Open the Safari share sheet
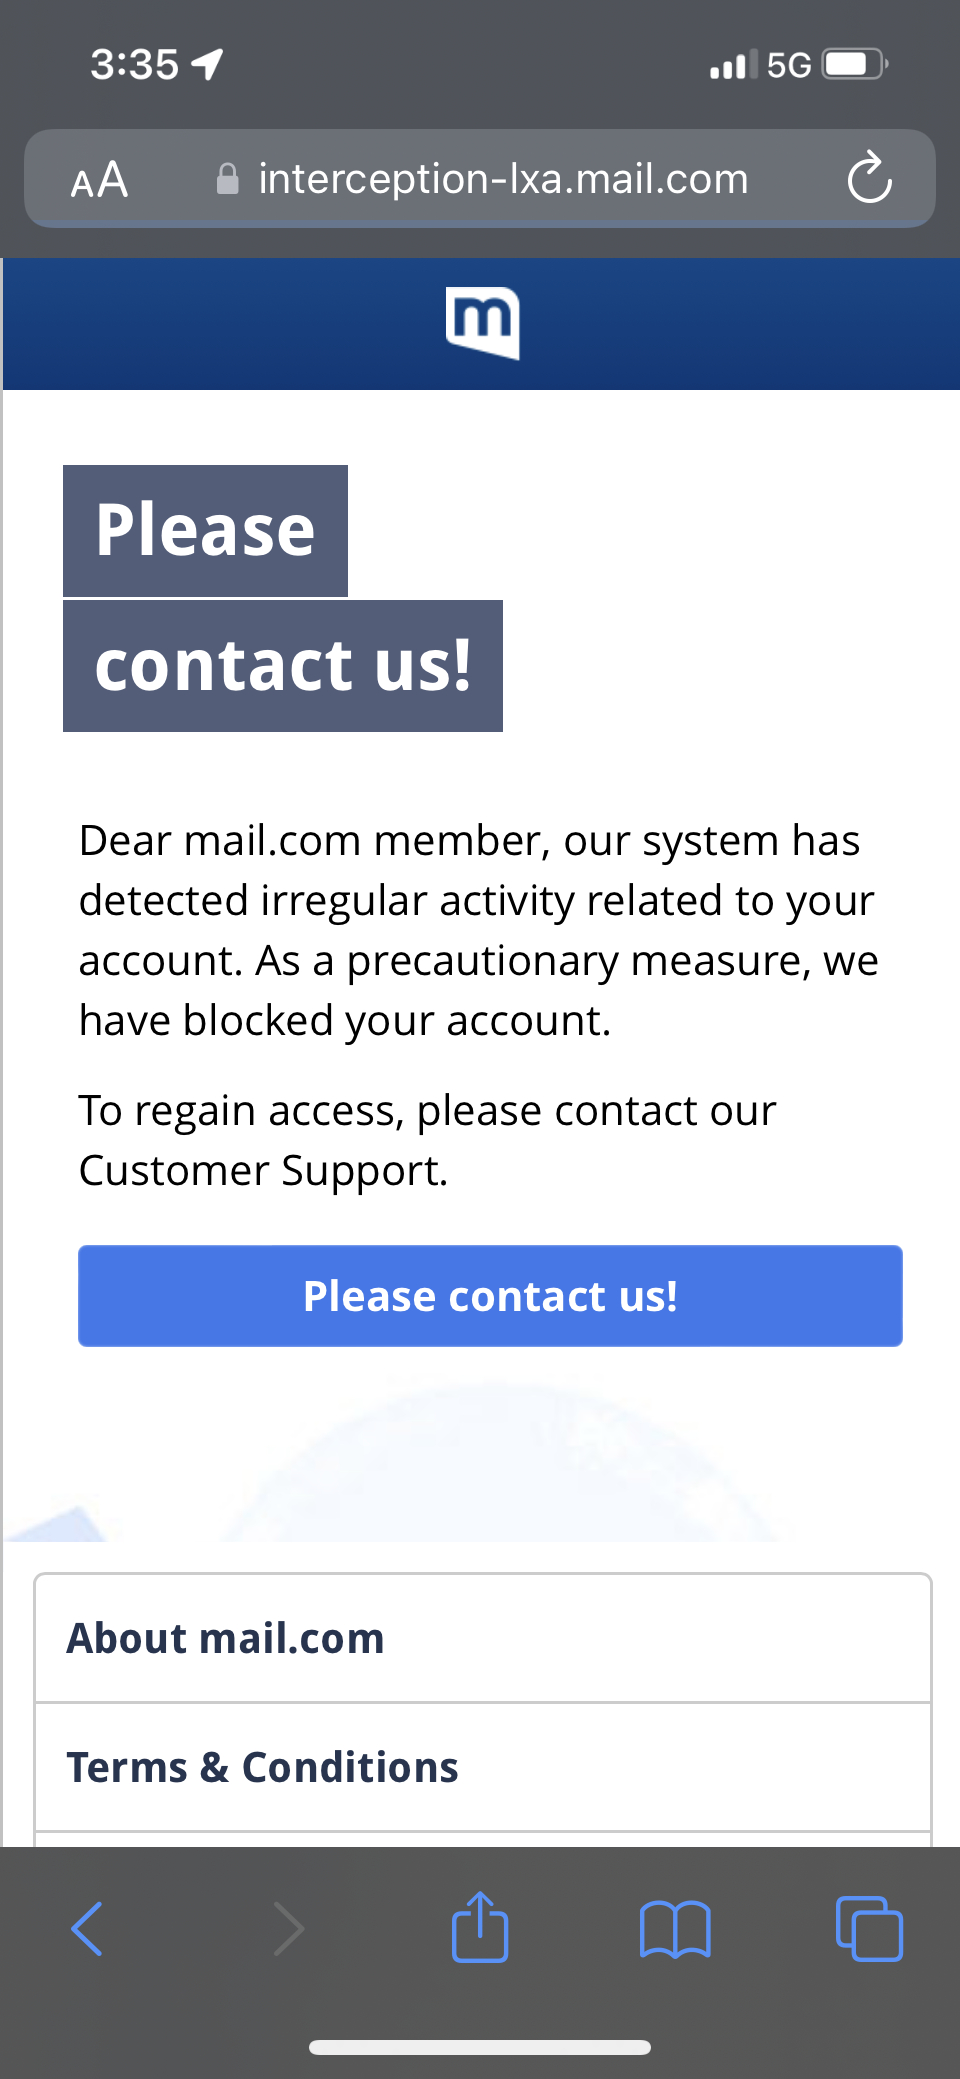Image resolution: width=960 pixels, height=2079 pixels. 480,1926
